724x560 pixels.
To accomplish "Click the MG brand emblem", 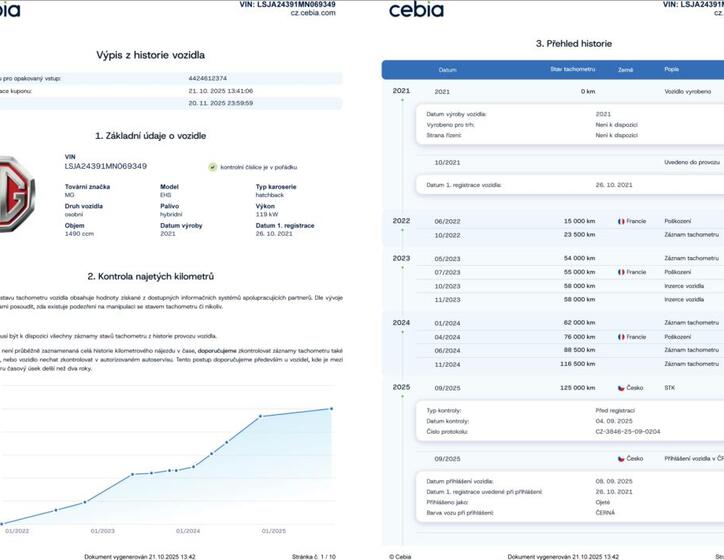I will coord(14,192).
